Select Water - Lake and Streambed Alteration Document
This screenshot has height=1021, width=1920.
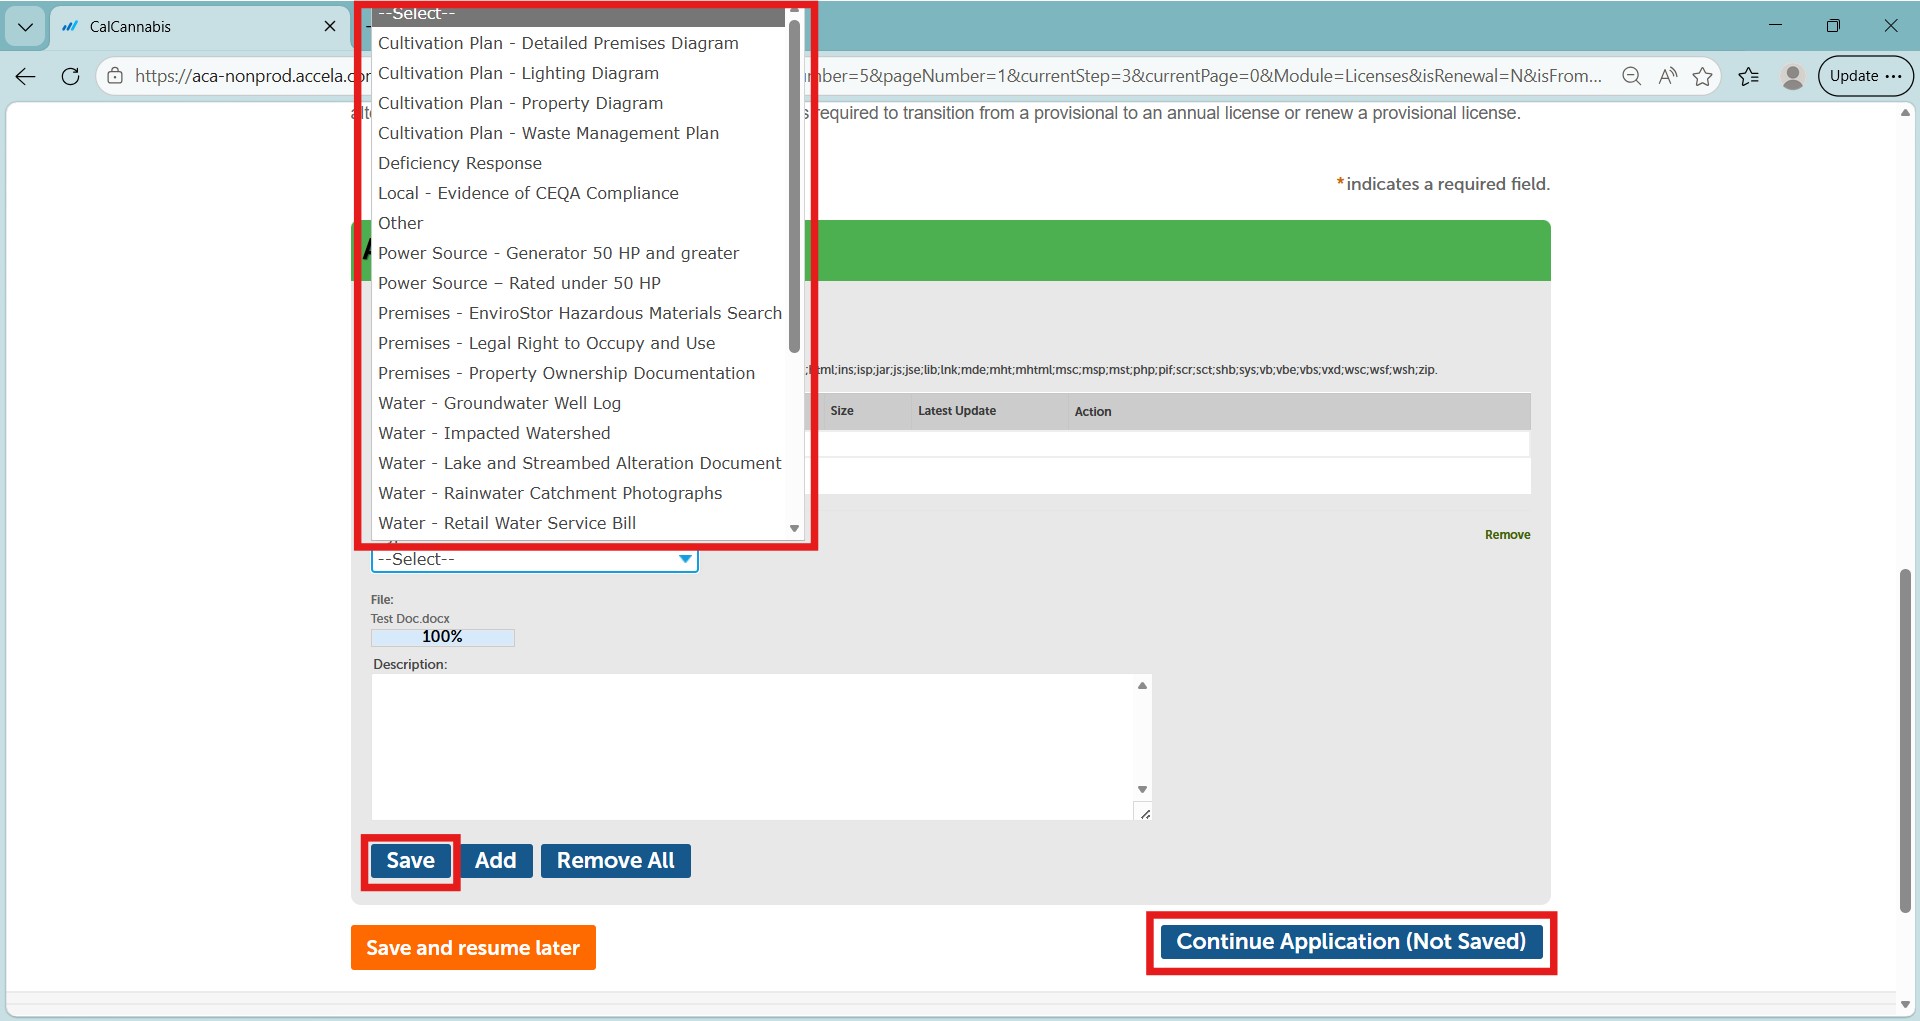[x=580, y=463]
